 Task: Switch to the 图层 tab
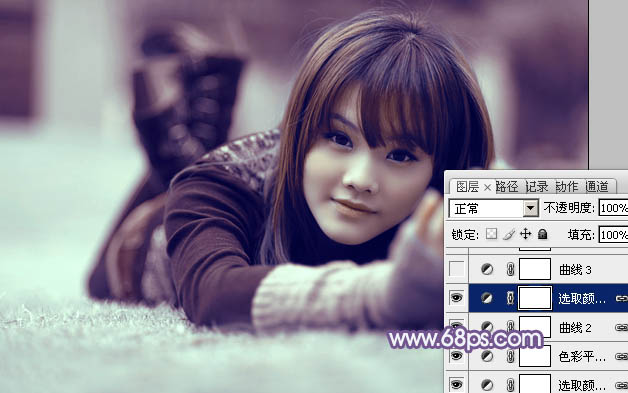[x=467, y=187]
